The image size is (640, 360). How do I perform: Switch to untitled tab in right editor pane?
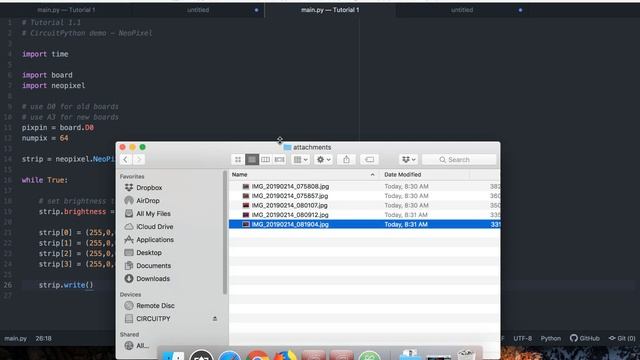click(462, 10)
